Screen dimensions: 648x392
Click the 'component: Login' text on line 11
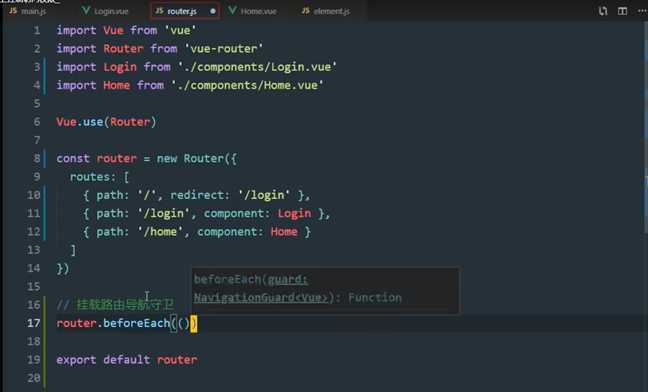257,214
